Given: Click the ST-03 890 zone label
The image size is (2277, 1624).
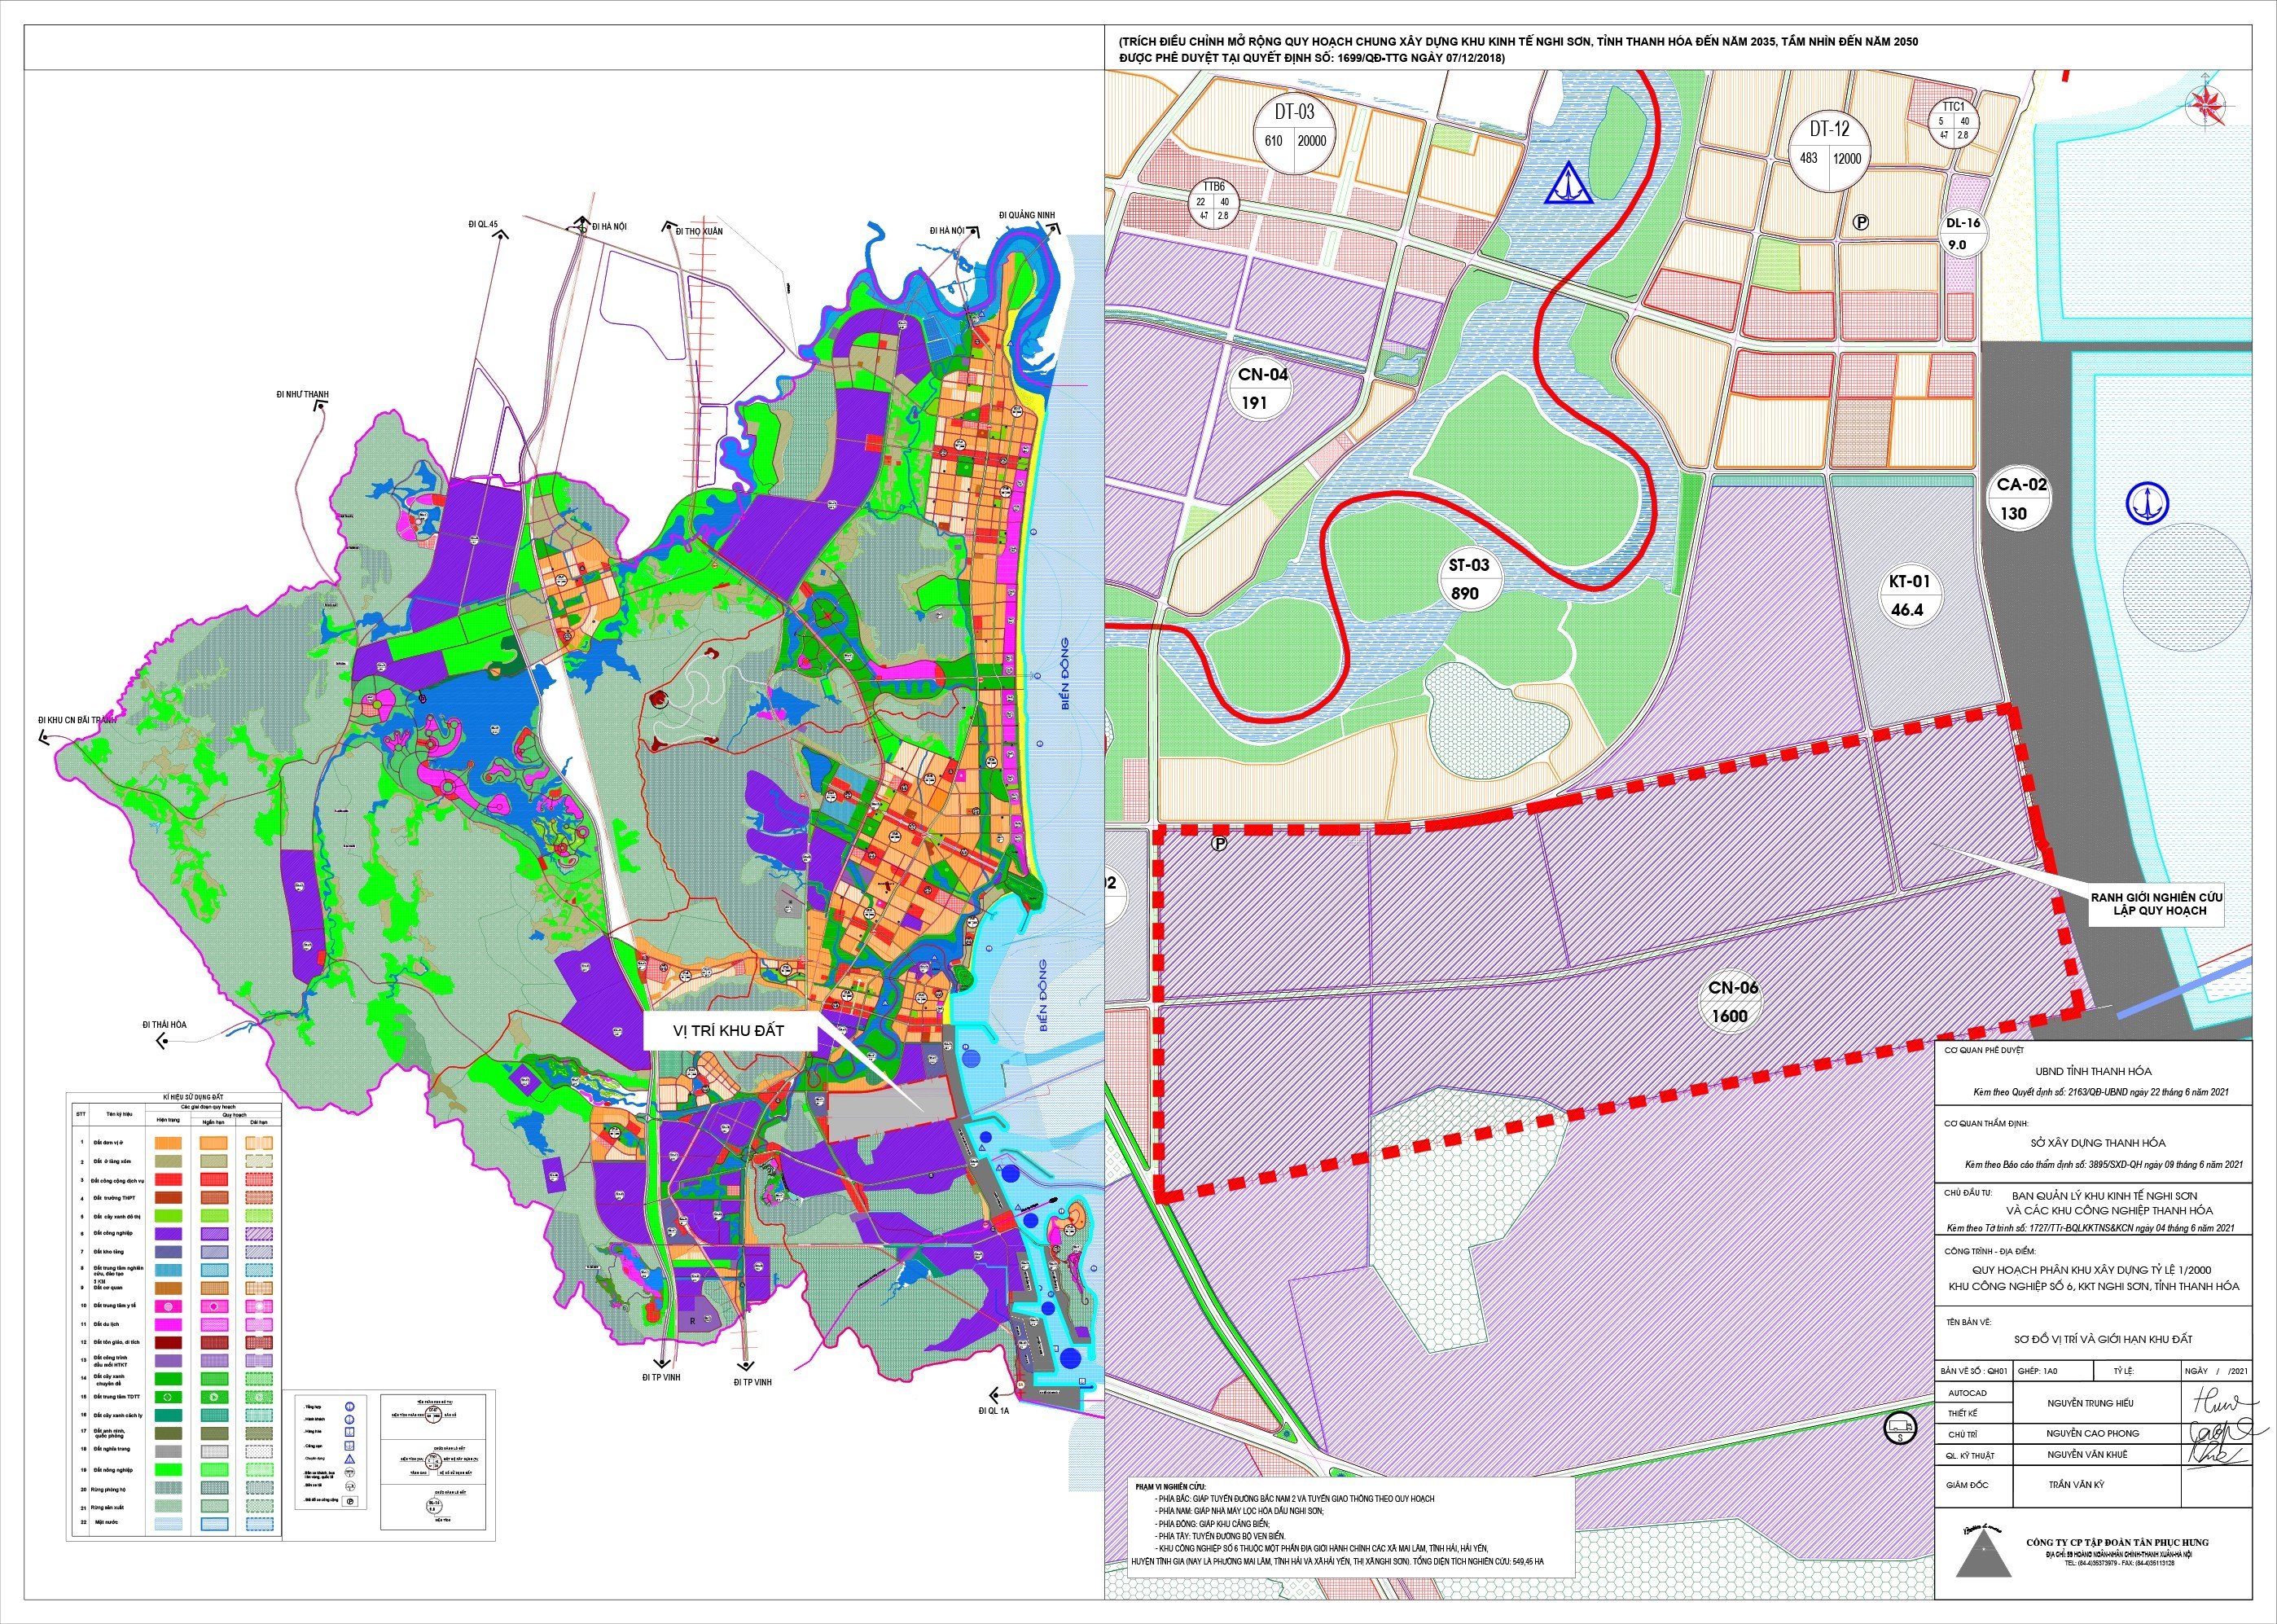Looking at the screenshot, I should pos(1469,579).
